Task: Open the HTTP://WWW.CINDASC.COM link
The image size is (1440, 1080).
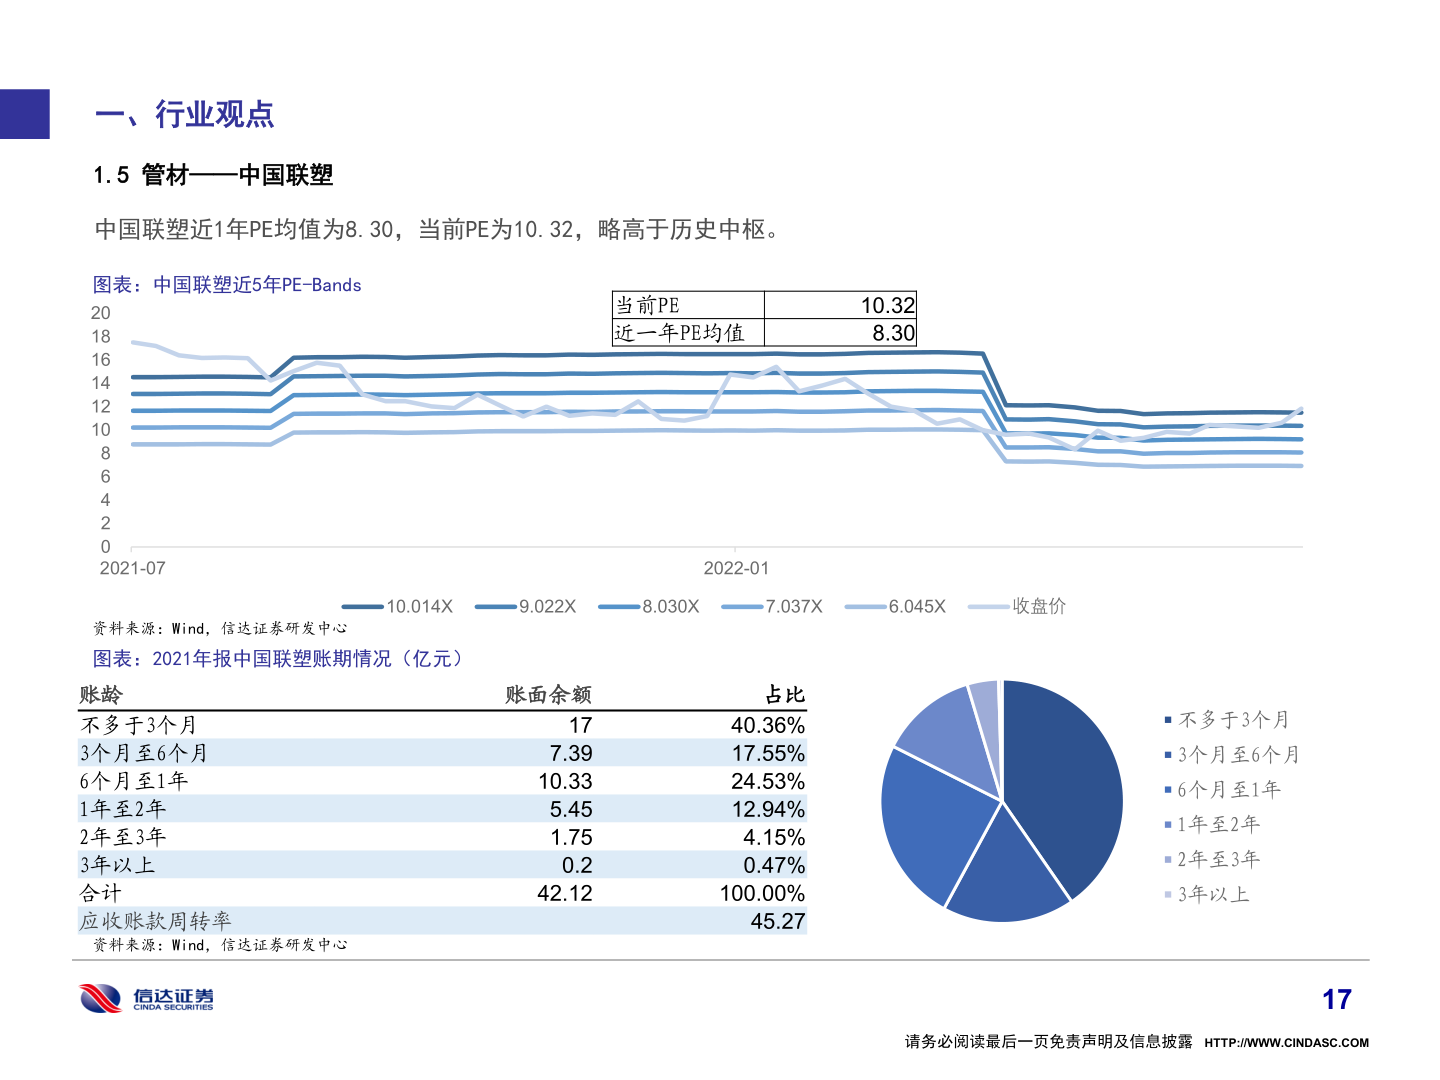Action: click(1286, 1043)
